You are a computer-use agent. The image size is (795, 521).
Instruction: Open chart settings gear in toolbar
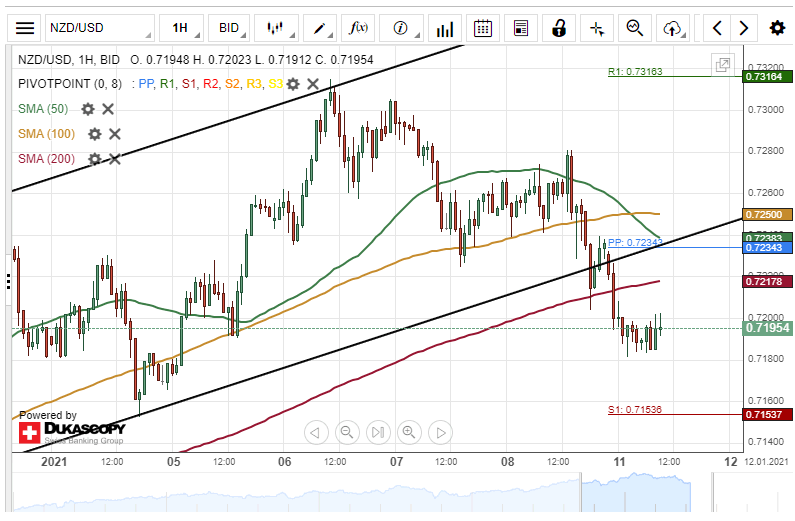click(x=777, y=27)
